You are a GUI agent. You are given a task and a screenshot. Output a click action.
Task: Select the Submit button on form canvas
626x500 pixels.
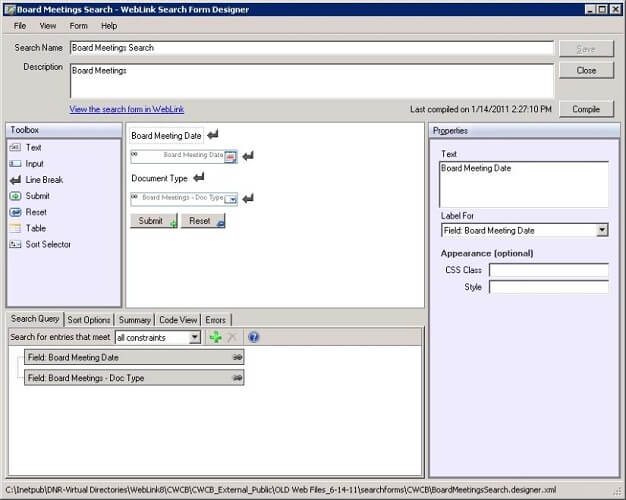pos(154,221)
